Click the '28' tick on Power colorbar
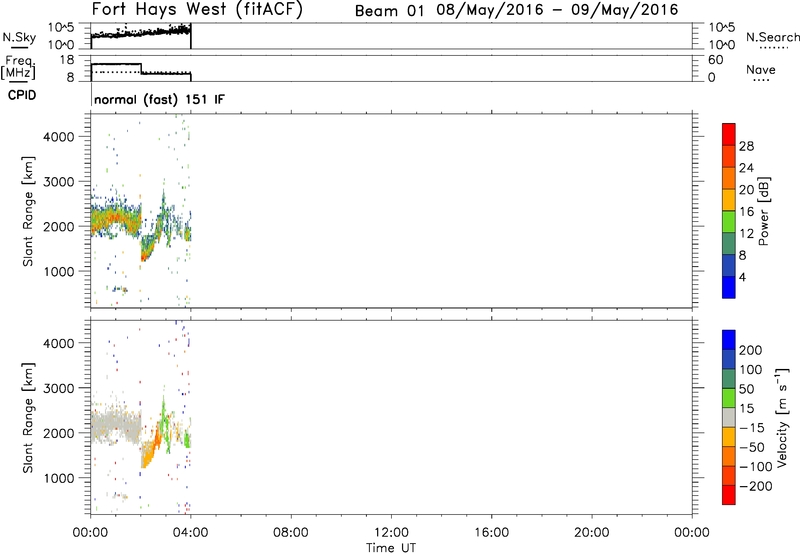This screenshot has height=554, width=800. (x=746, y=146)
